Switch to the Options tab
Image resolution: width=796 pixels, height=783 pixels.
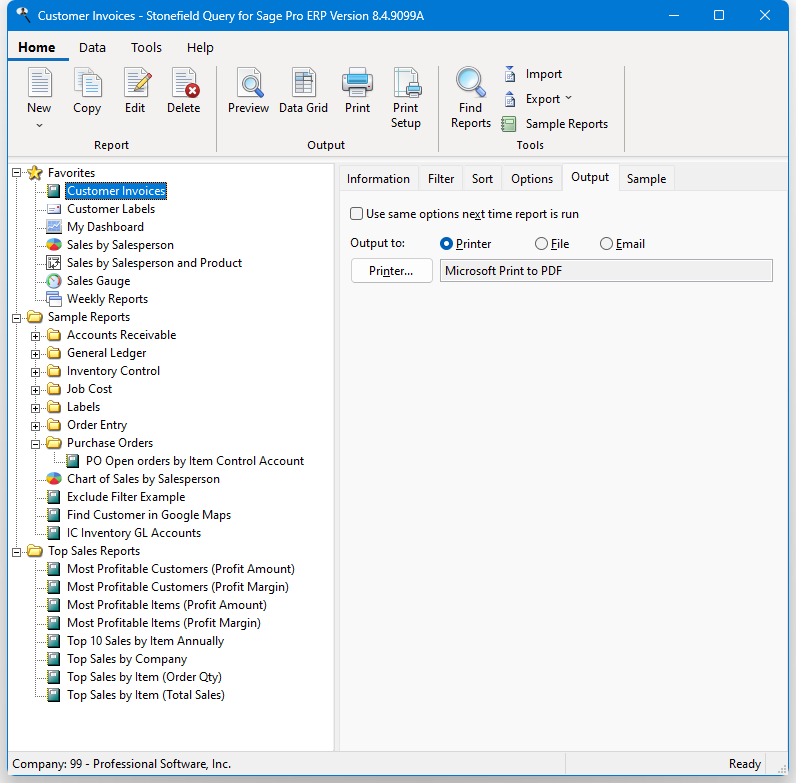(532, 179)
